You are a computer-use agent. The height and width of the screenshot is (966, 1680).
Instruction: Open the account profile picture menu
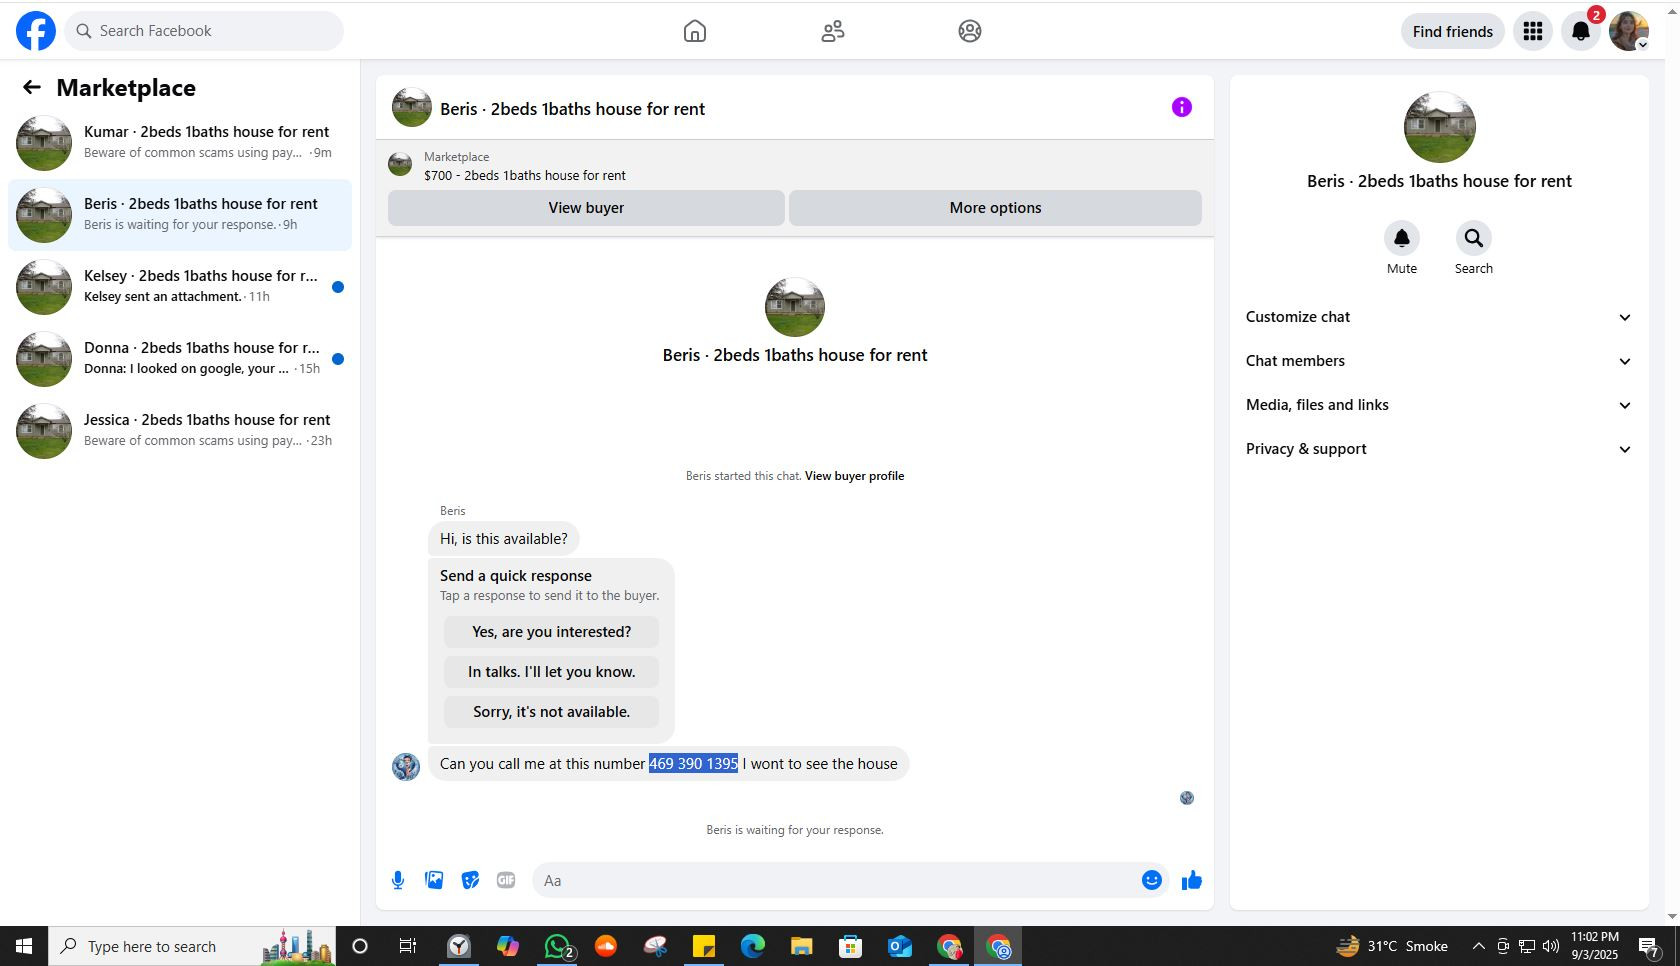[x=1629, y=31]
